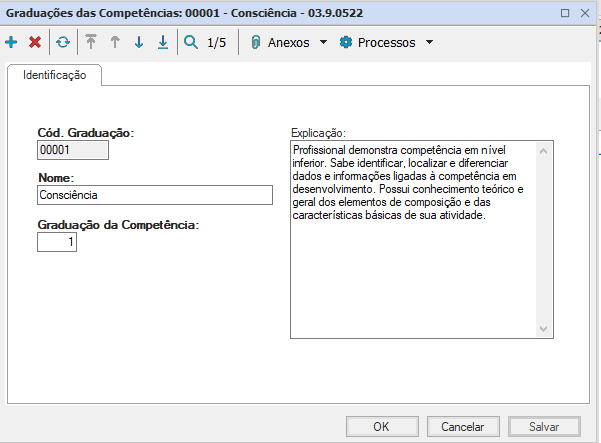The width and height of the screenshot is (601, 443).
Task: Click the Graduação da Competência number field
Action: coord(57,242)
